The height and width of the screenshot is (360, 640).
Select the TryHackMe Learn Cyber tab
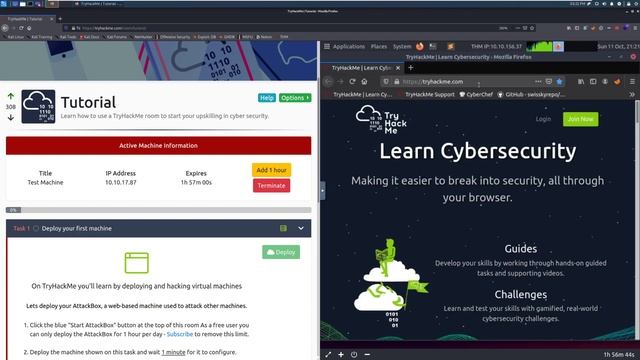coord(362,68)
